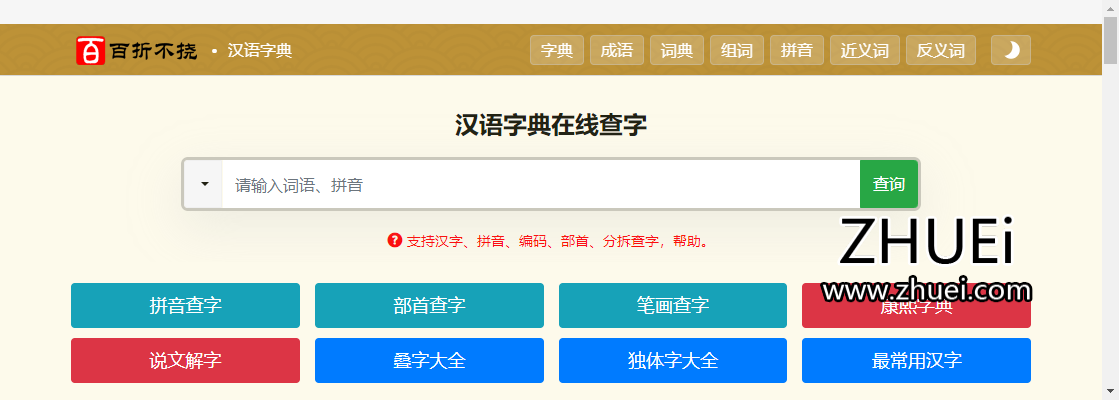Switch to the 拼音 navigation item
The image size is (1119, 400).
797,51
